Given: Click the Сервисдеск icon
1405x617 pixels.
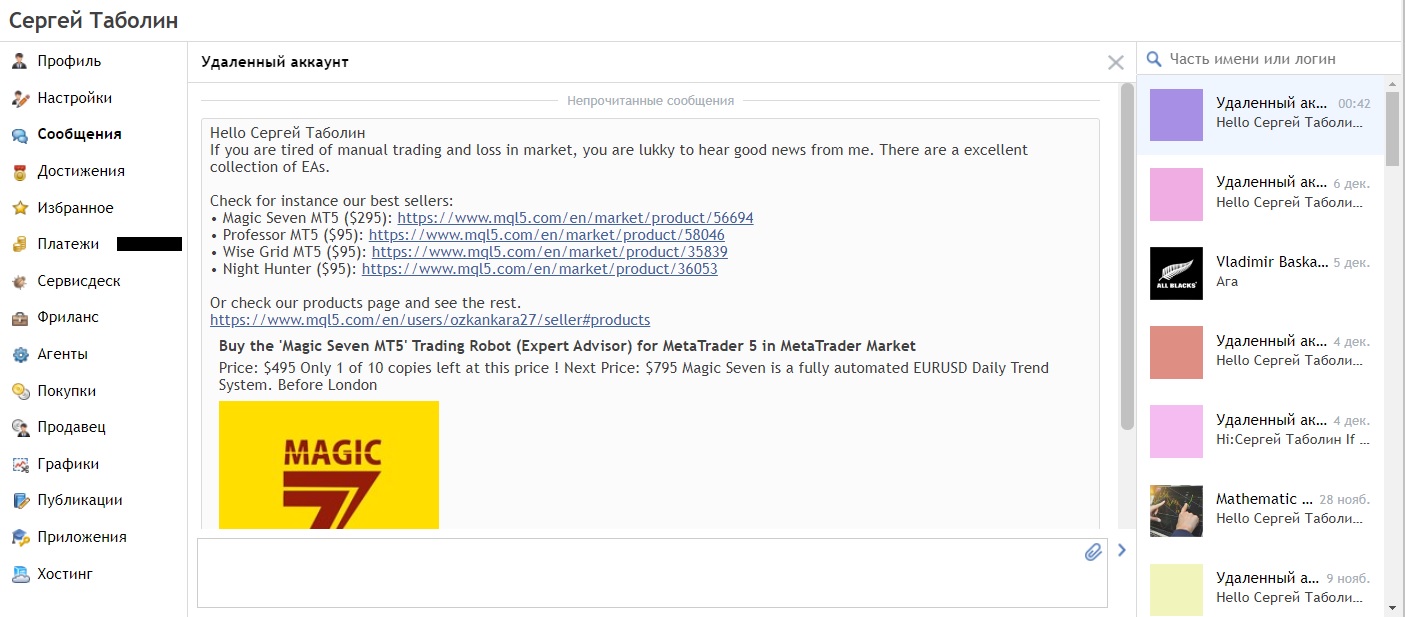Looking at the screenshot, I should 20,281.
